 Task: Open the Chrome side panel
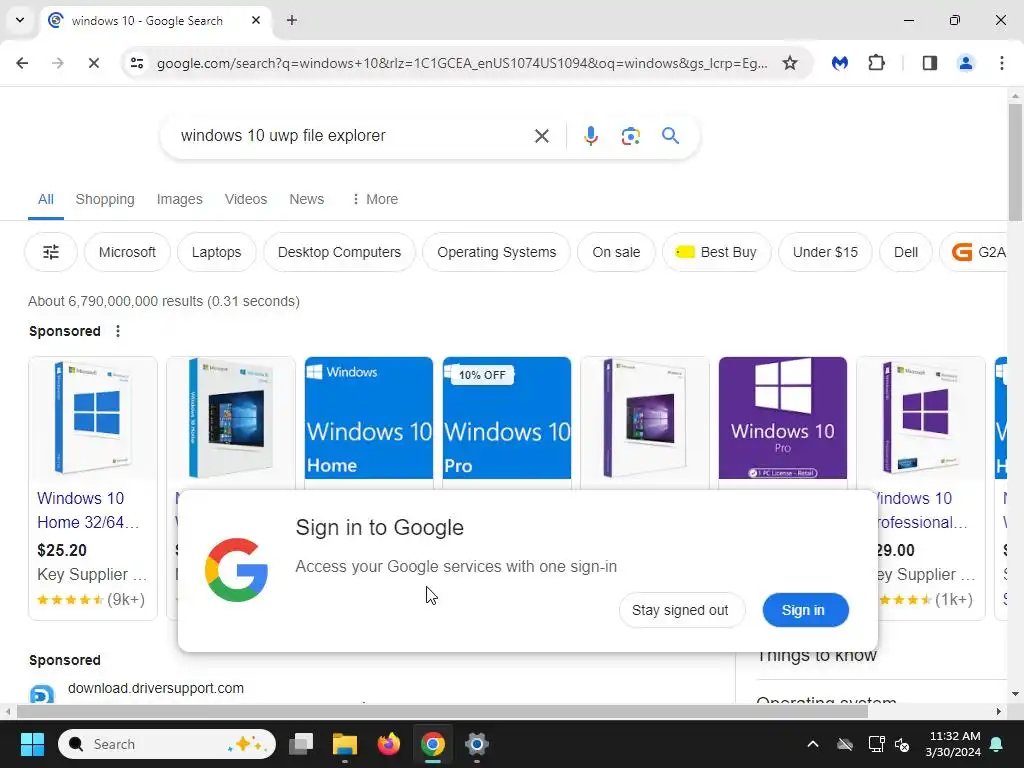[930, 63]
